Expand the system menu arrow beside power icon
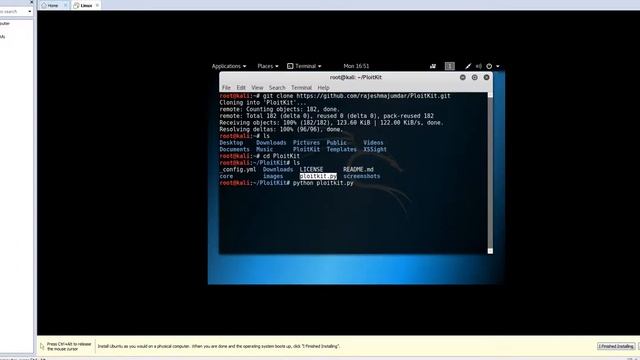Viewport: 640px width, 360px height. (498, 67)
